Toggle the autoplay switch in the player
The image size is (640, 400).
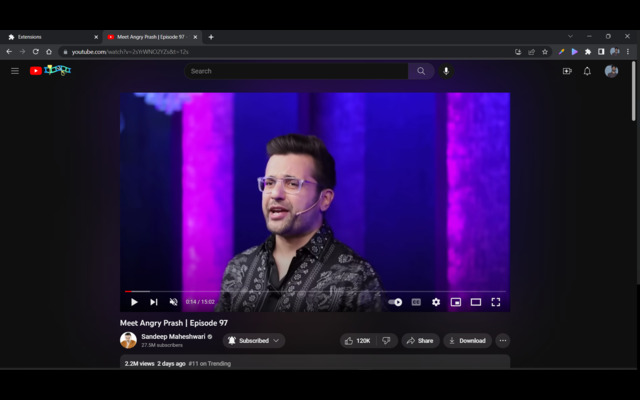(x=395, y=302)
